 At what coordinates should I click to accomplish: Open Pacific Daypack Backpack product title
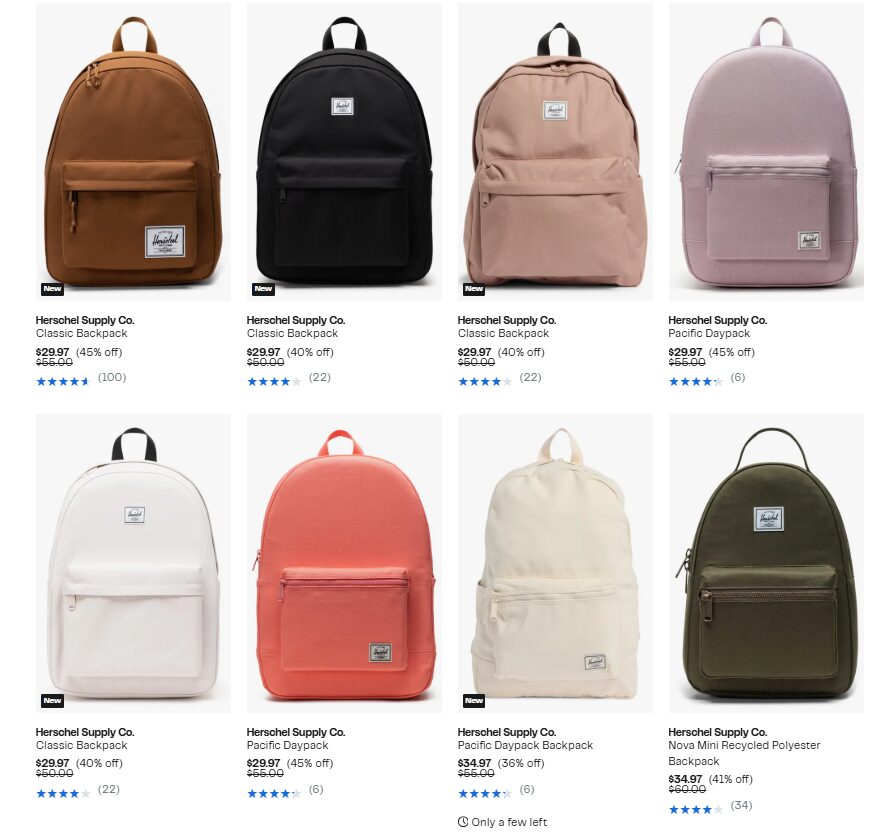[x=525, y=745]
